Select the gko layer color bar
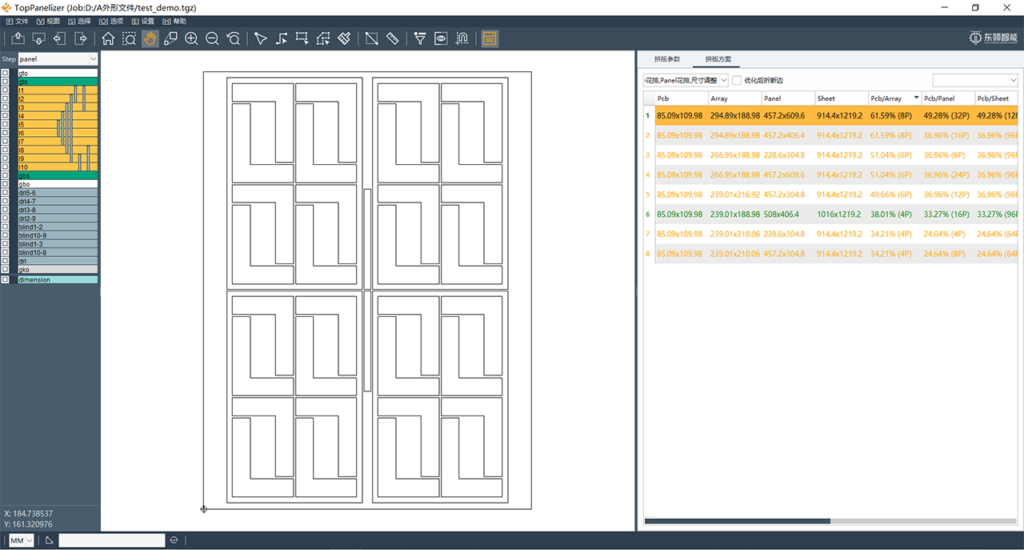The width and height of the screenshot is (1024, 550). [x=57, y=269]
